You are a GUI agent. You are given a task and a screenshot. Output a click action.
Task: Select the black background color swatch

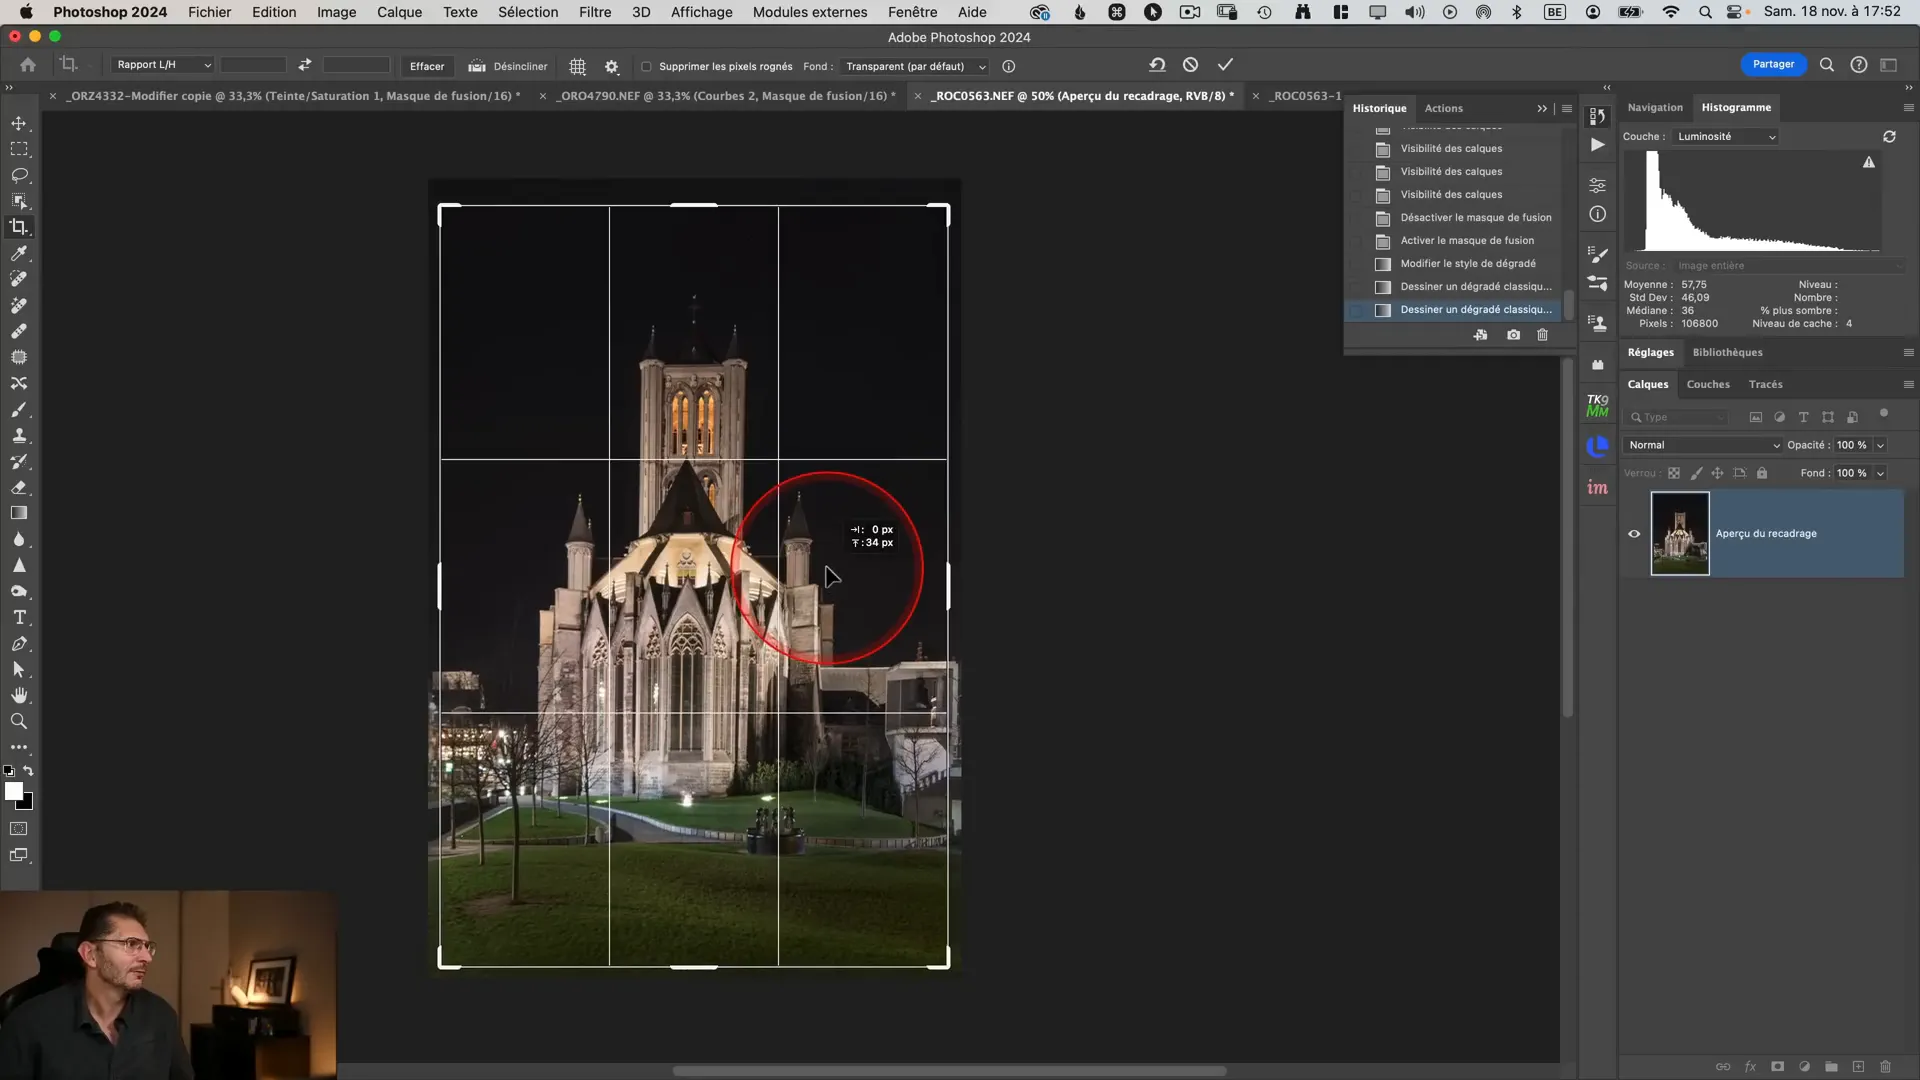coord(28,803)
